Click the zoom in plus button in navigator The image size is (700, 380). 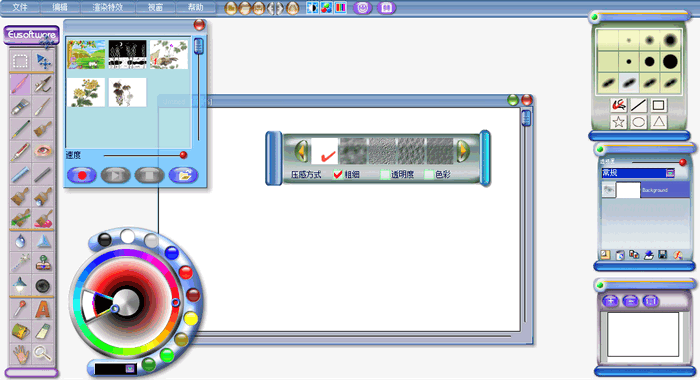(610, 301)
